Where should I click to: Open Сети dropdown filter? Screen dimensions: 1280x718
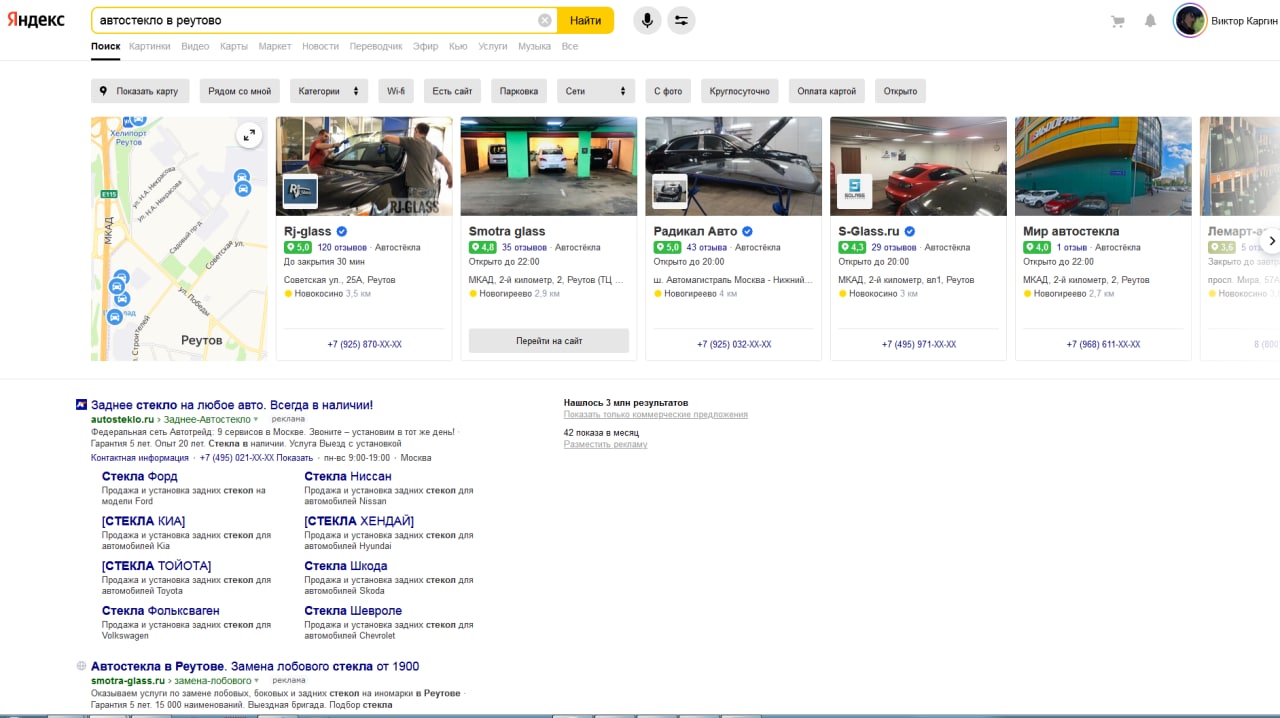pos(596,91)
